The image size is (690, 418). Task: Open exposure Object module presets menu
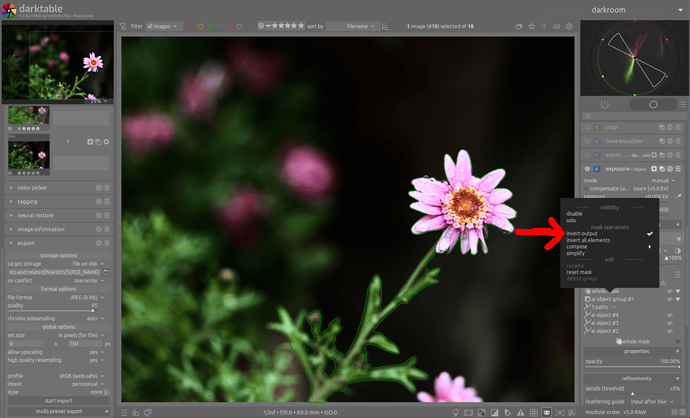pos(678,169)
